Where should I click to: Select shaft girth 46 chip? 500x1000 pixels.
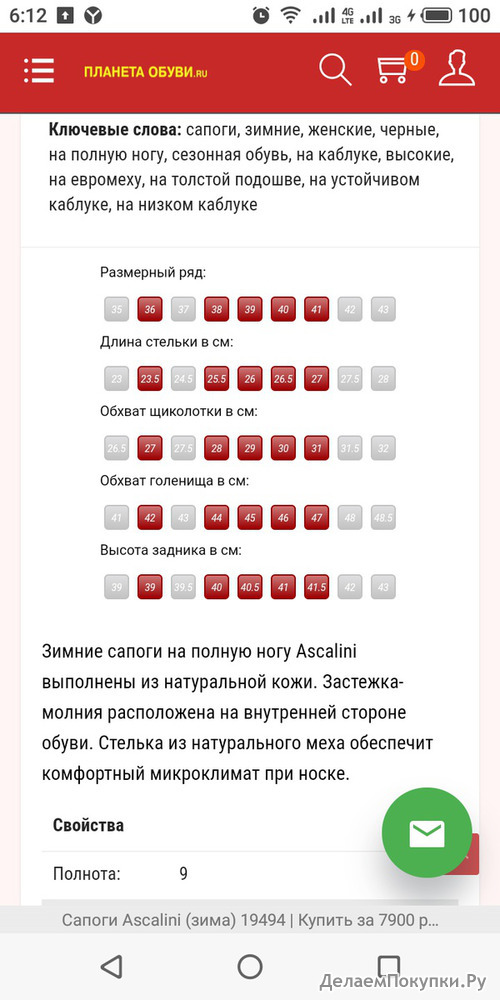283,517
